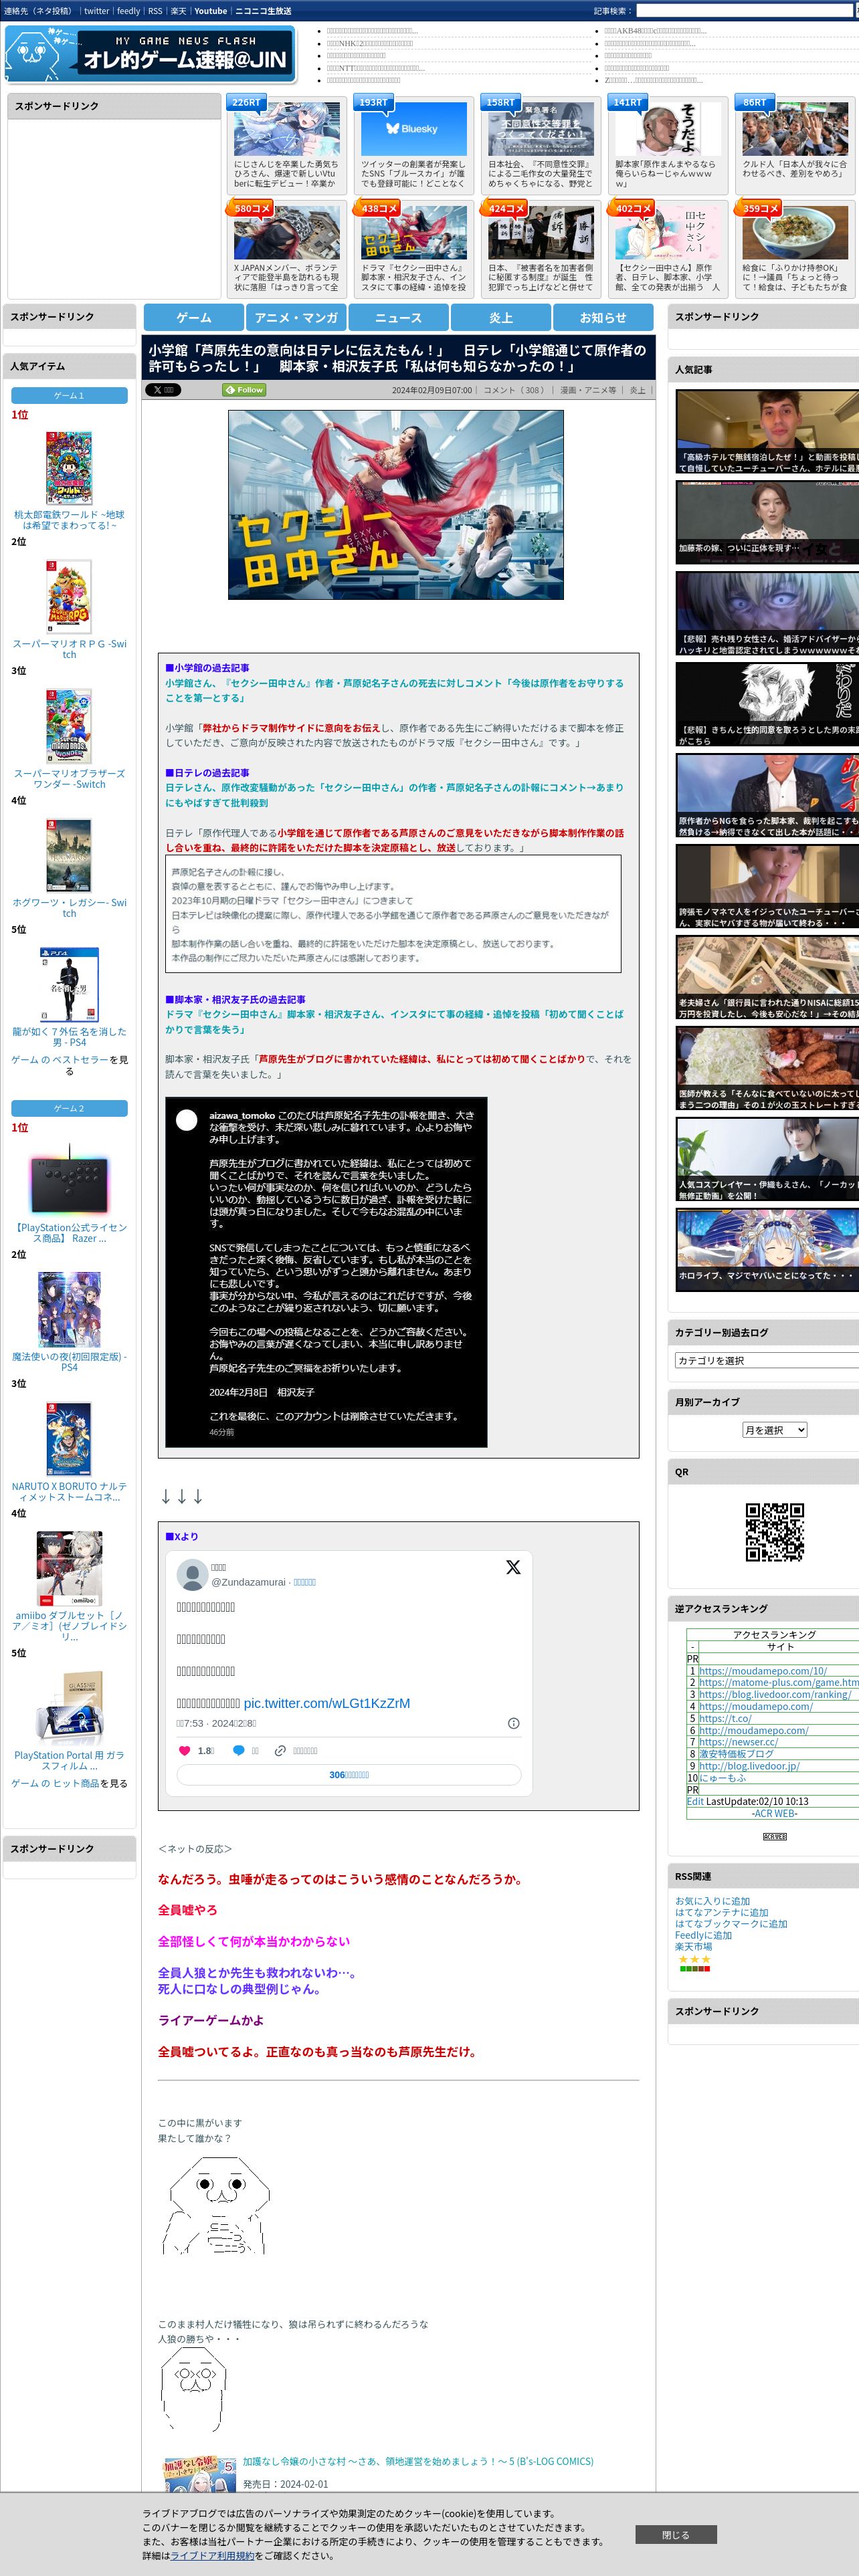Open the 359コメ school lunch article thumbnail
The height and width of the screenshot is (2576, 859).
click(795, 233)
